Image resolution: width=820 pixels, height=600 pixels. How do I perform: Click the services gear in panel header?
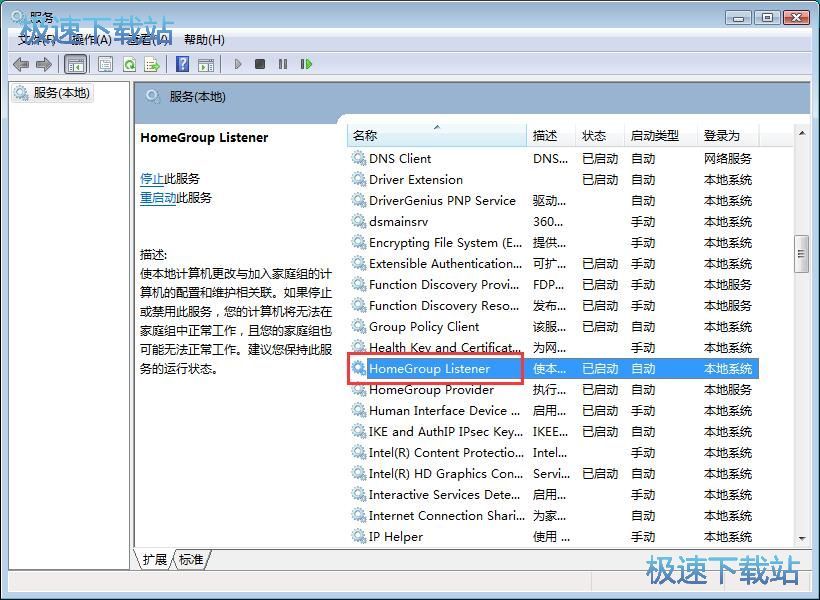coord(153,97)
